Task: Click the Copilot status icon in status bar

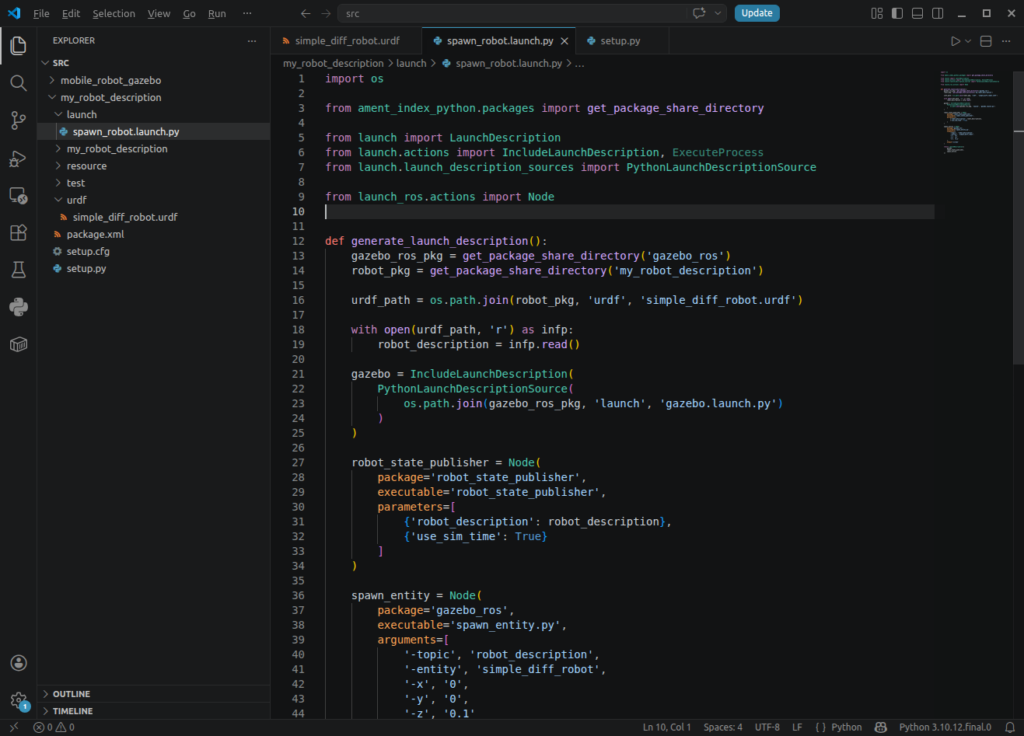Action: coord(880,727)
